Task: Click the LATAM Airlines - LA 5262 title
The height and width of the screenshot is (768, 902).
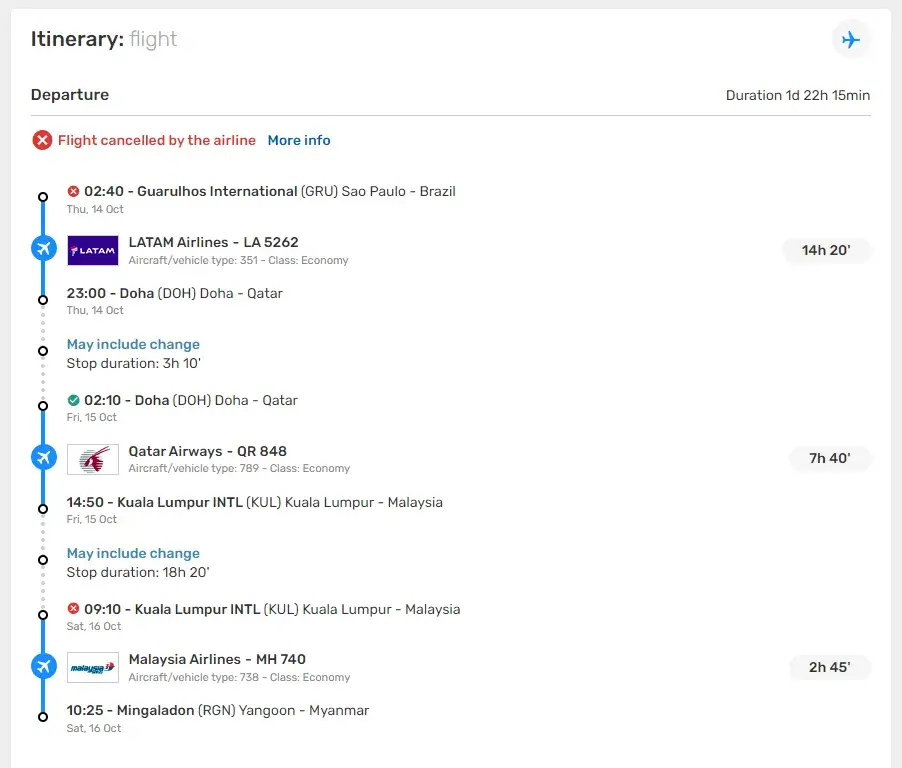Action: coord(213,242)
